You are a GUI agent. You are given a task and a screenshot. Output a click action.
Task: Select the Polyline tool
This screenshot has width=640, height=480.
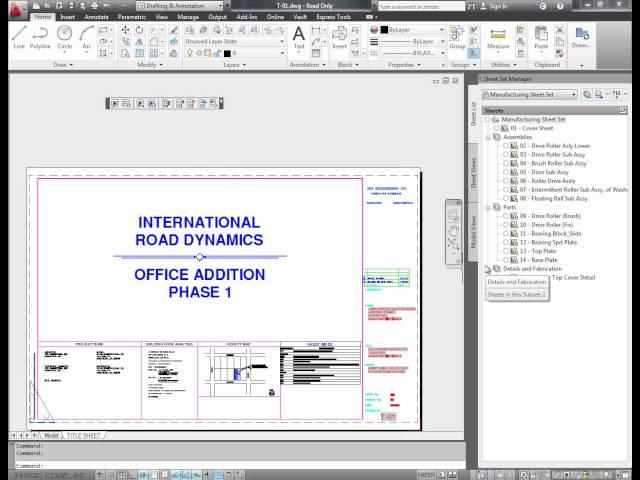tap(40, 37)
